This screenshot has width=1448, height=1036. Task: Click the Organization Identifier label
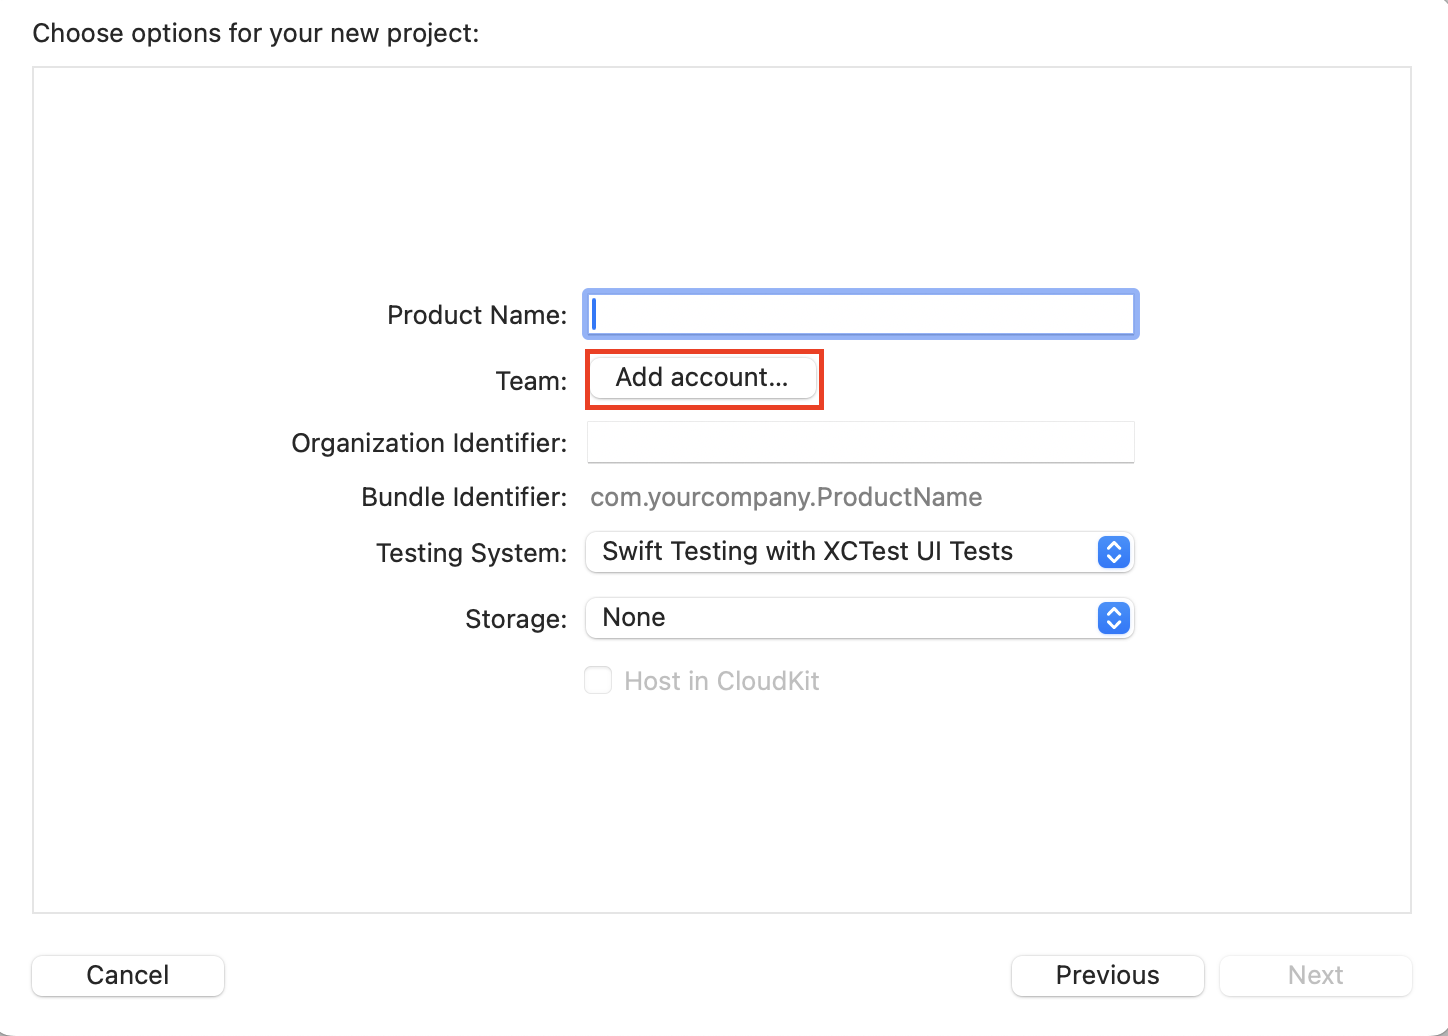(429, 443)
